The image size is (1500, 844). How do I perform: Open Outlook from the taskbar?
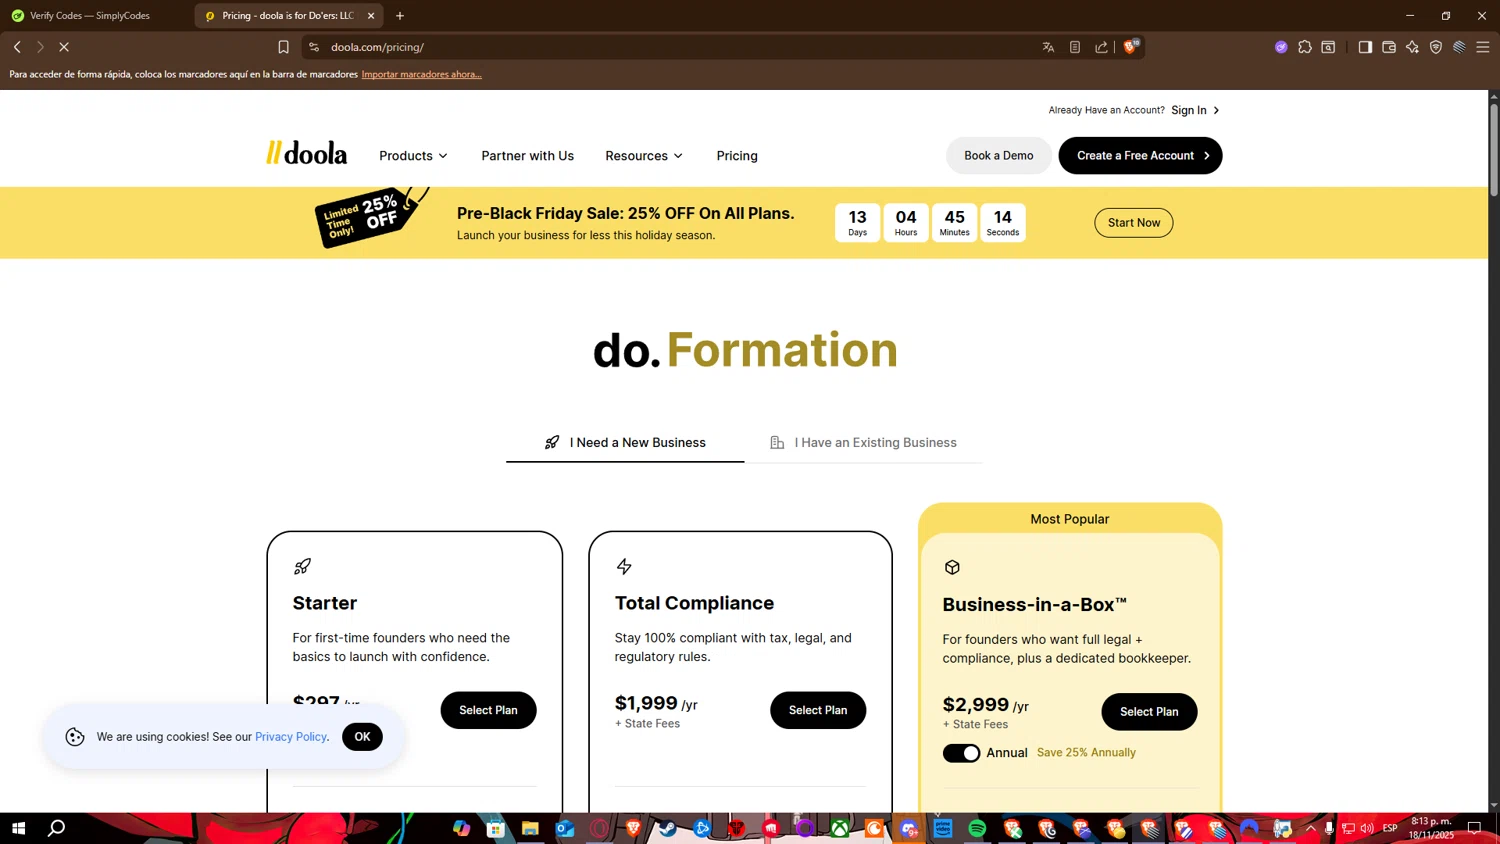tap(565, 828)
